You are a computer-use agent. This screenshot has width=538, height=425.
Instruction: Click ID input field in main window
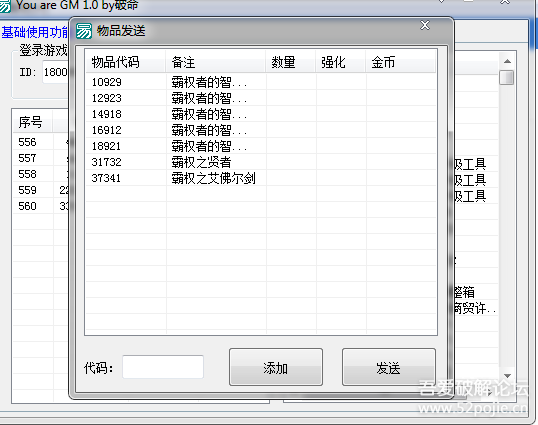click(55, 72)
